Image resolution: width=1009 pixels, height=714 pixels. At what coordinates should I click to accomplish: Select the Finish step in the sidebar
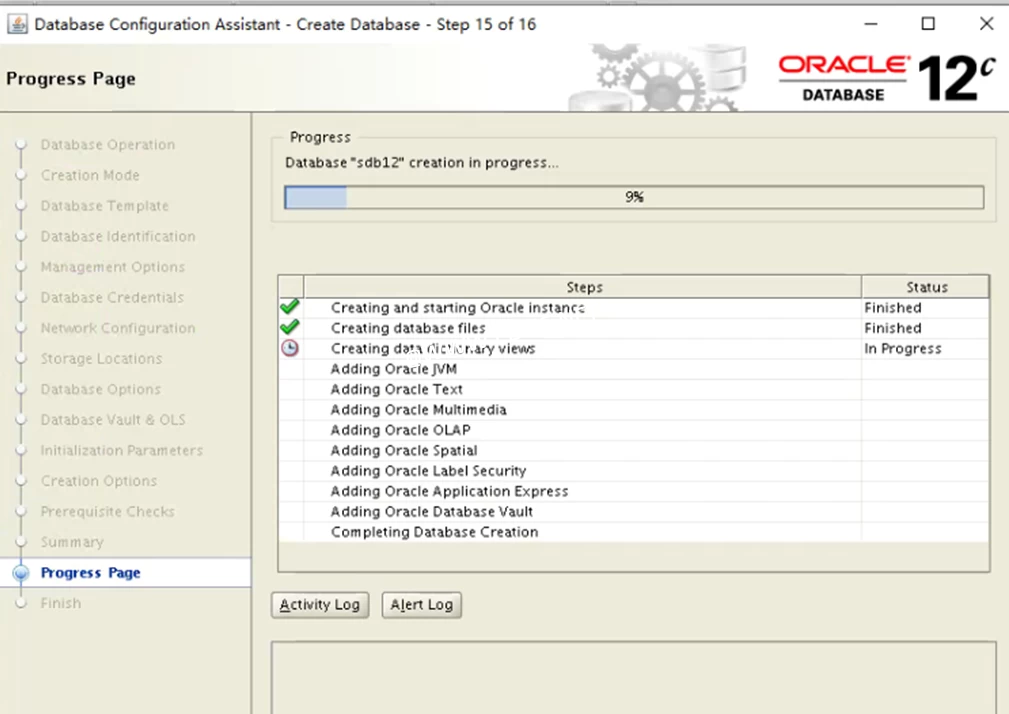pyautogui.click(x=61, y=603)
